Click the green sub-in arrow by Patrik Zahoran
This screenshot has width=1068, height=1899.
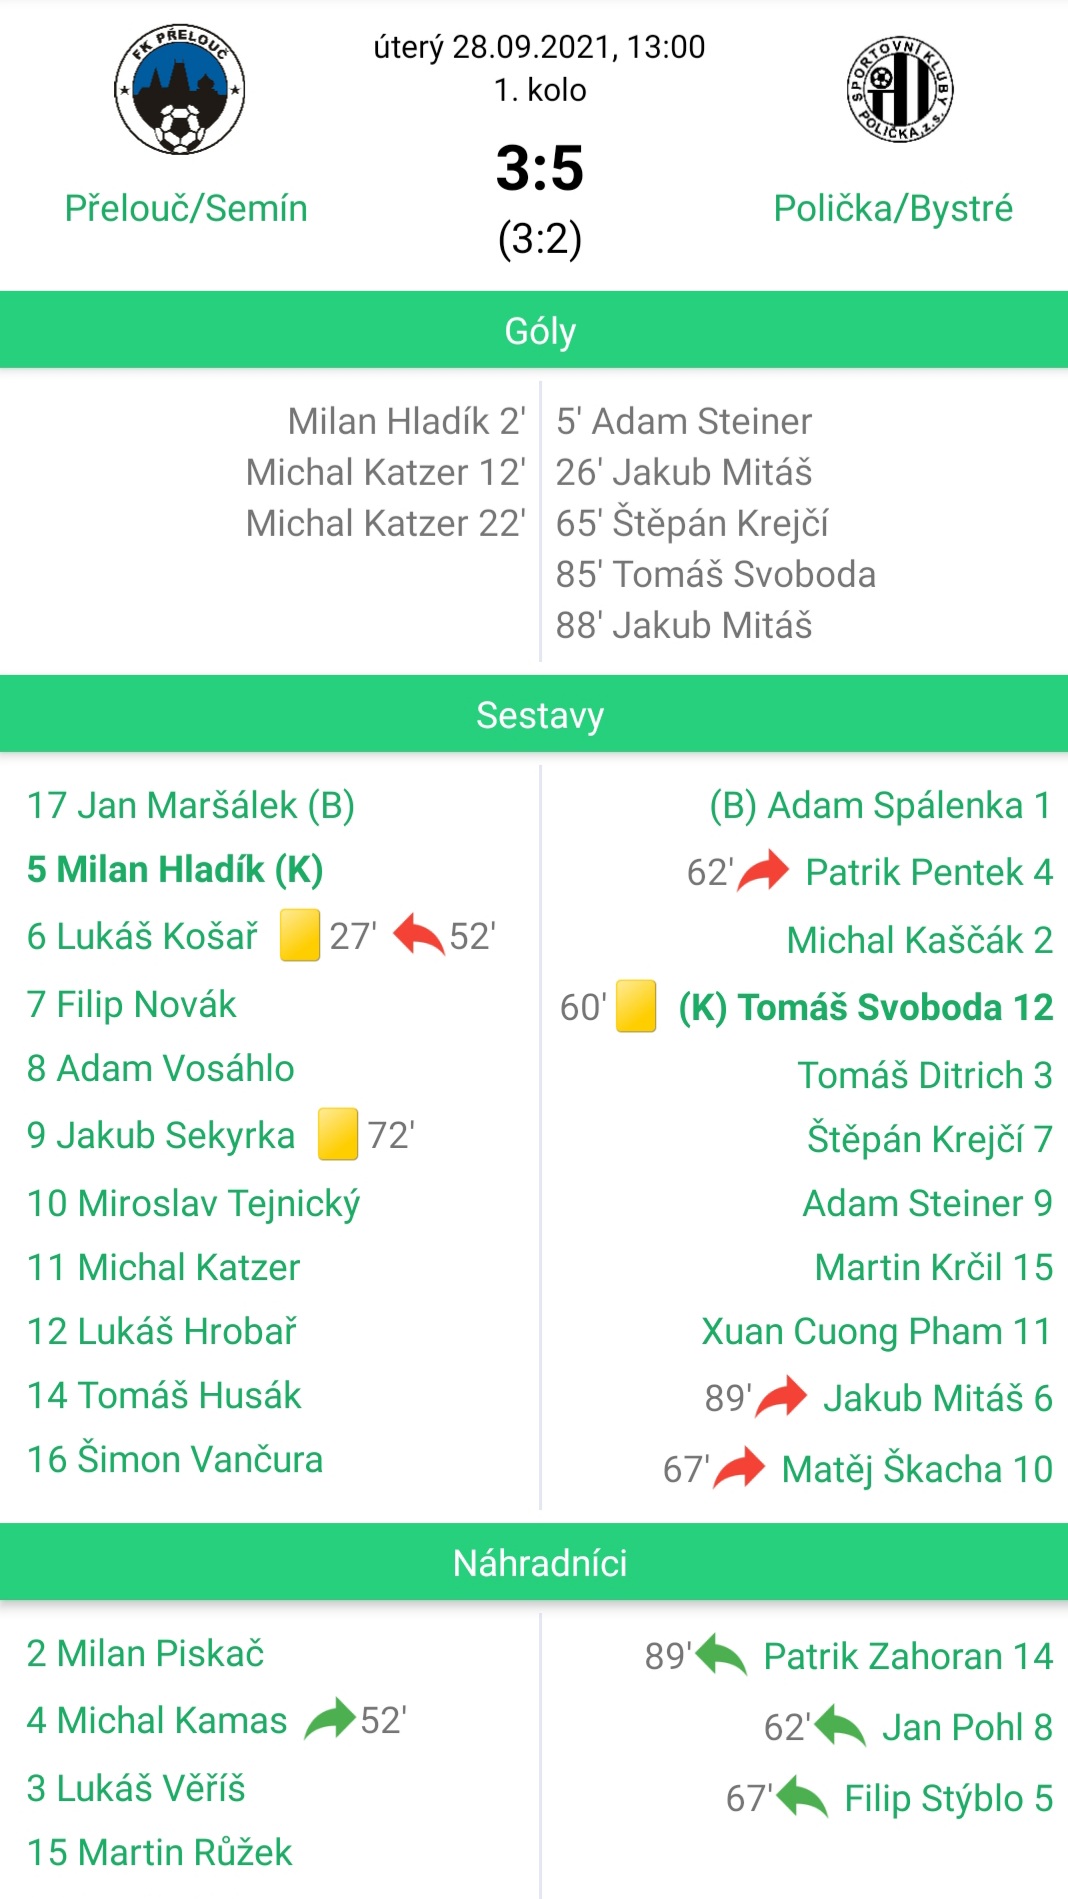click(721, 1655)
